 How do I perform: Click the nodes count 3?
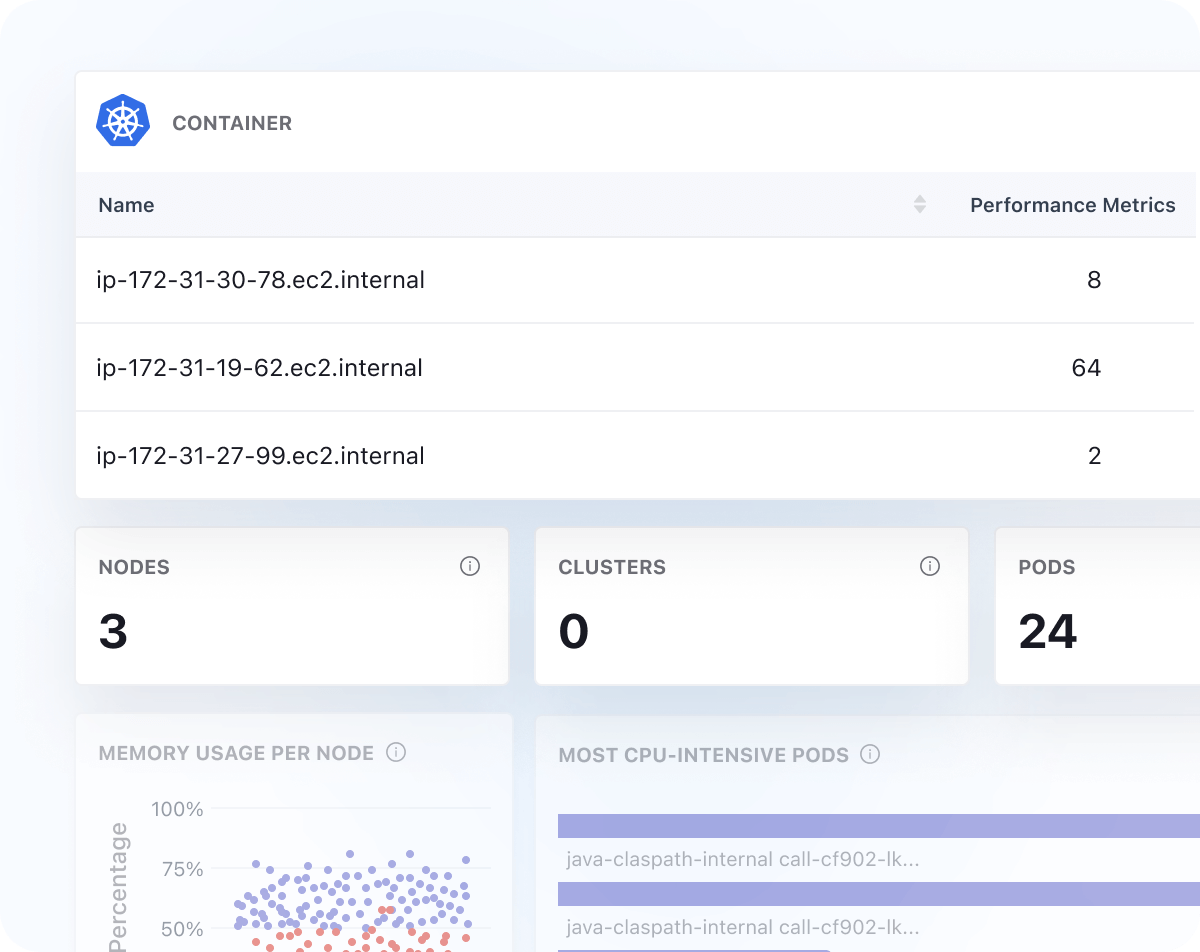pos(113,631)
